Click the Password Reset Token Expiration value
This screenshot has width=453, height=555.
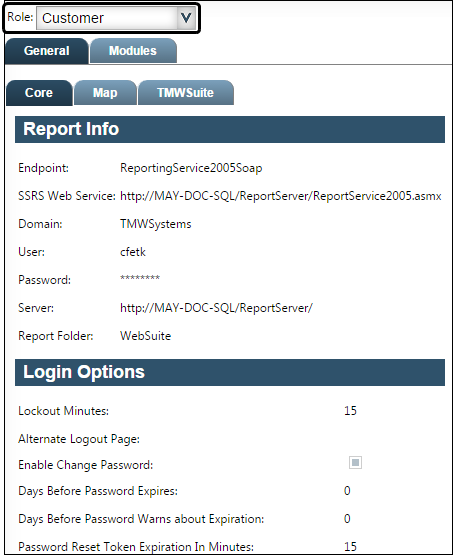(x=350, y=547)
